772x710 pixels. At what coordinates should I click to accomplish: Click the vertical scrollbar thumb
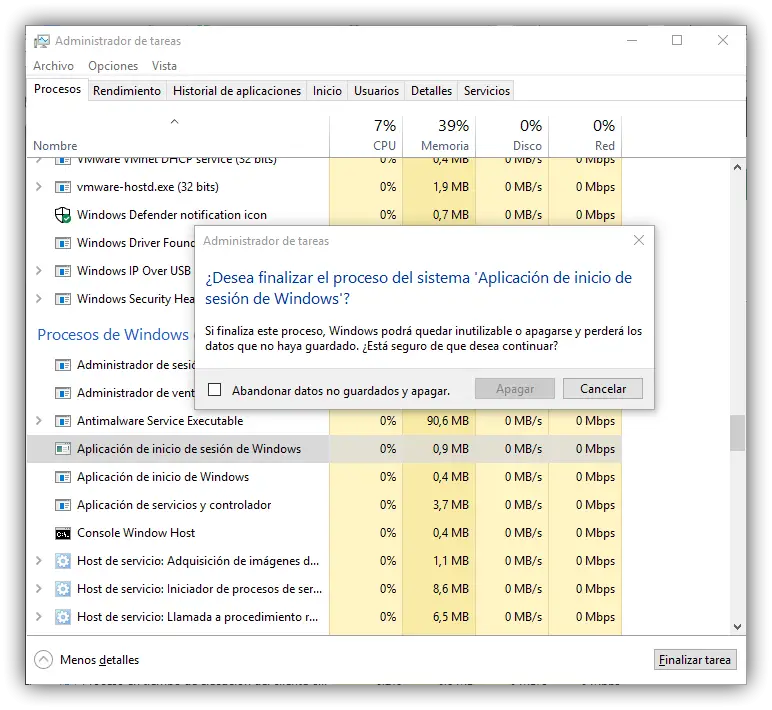737,433
